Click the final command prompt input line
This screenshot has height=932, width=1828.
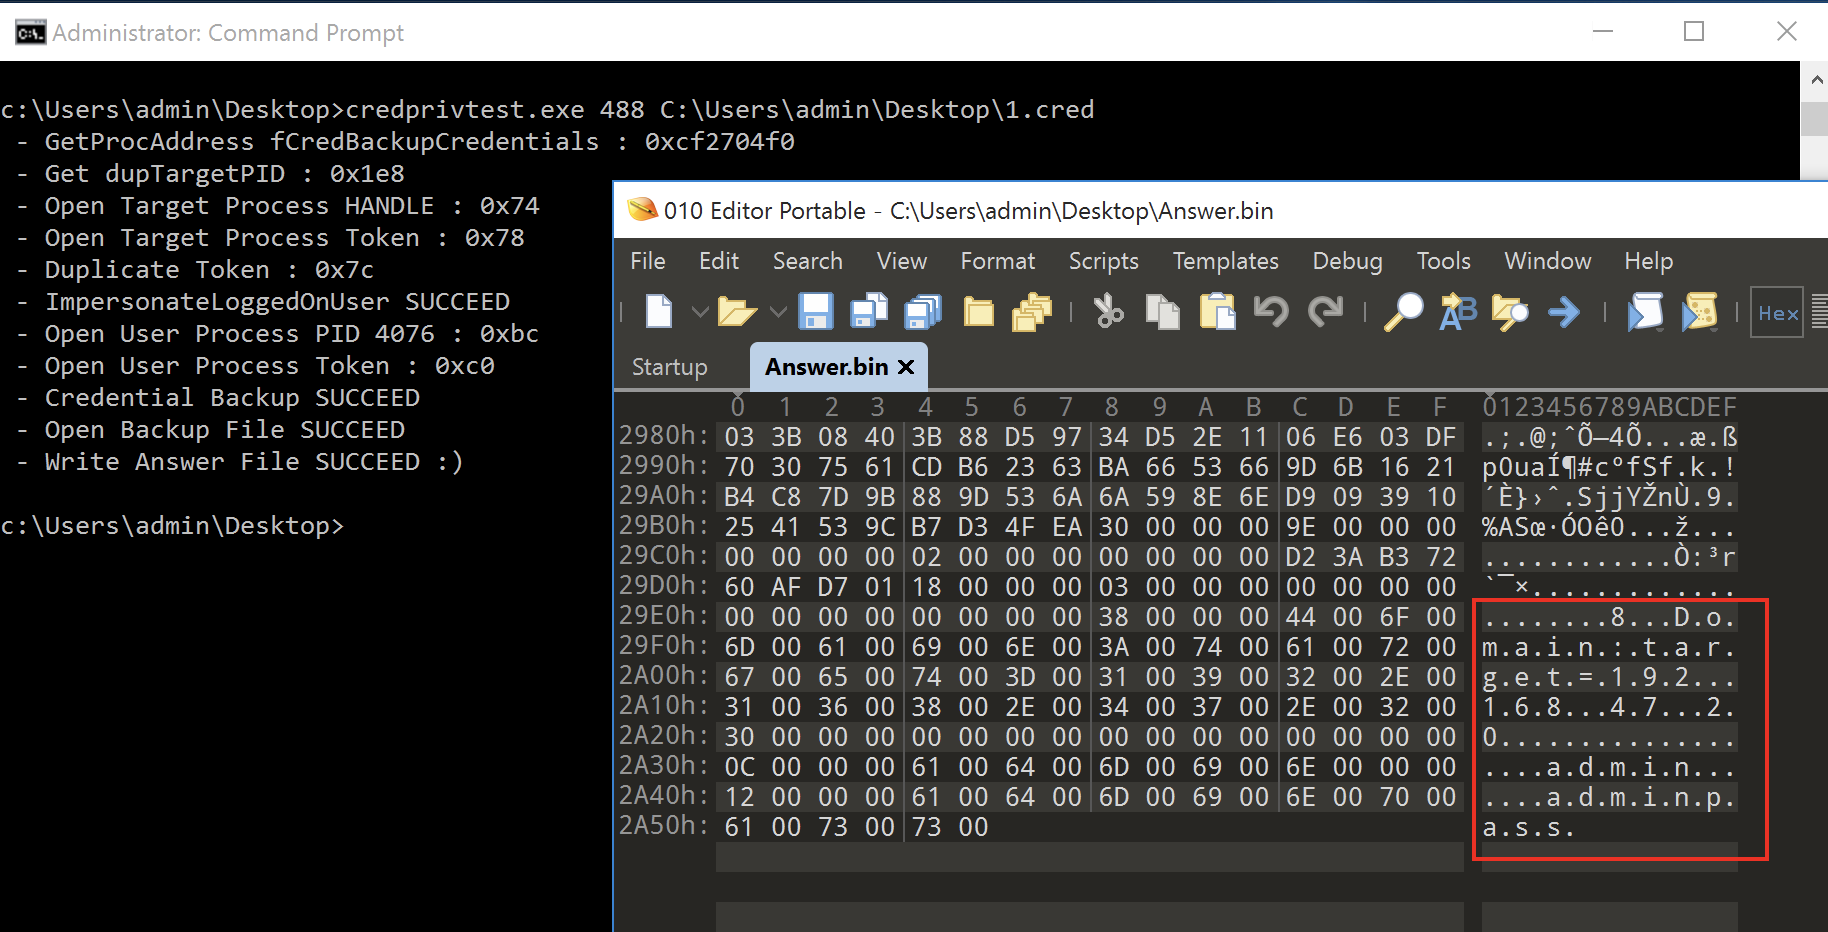pyautogui.click(x=172, y=526)
